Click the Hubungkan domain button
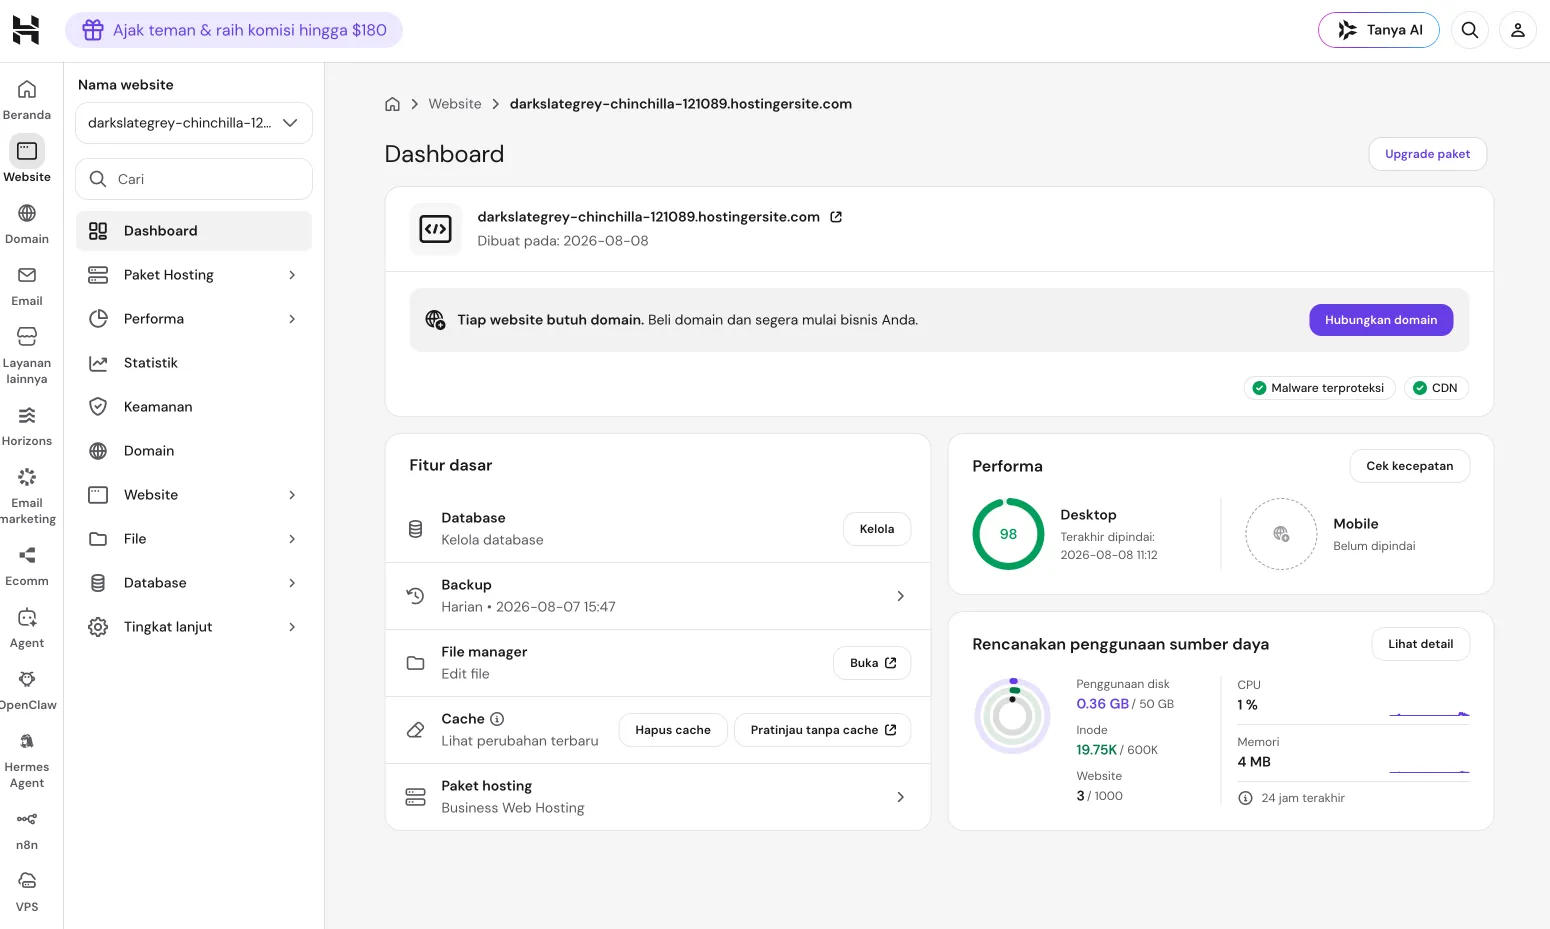The height and width of the screenshot is (929, 1550). [1381, 320]
